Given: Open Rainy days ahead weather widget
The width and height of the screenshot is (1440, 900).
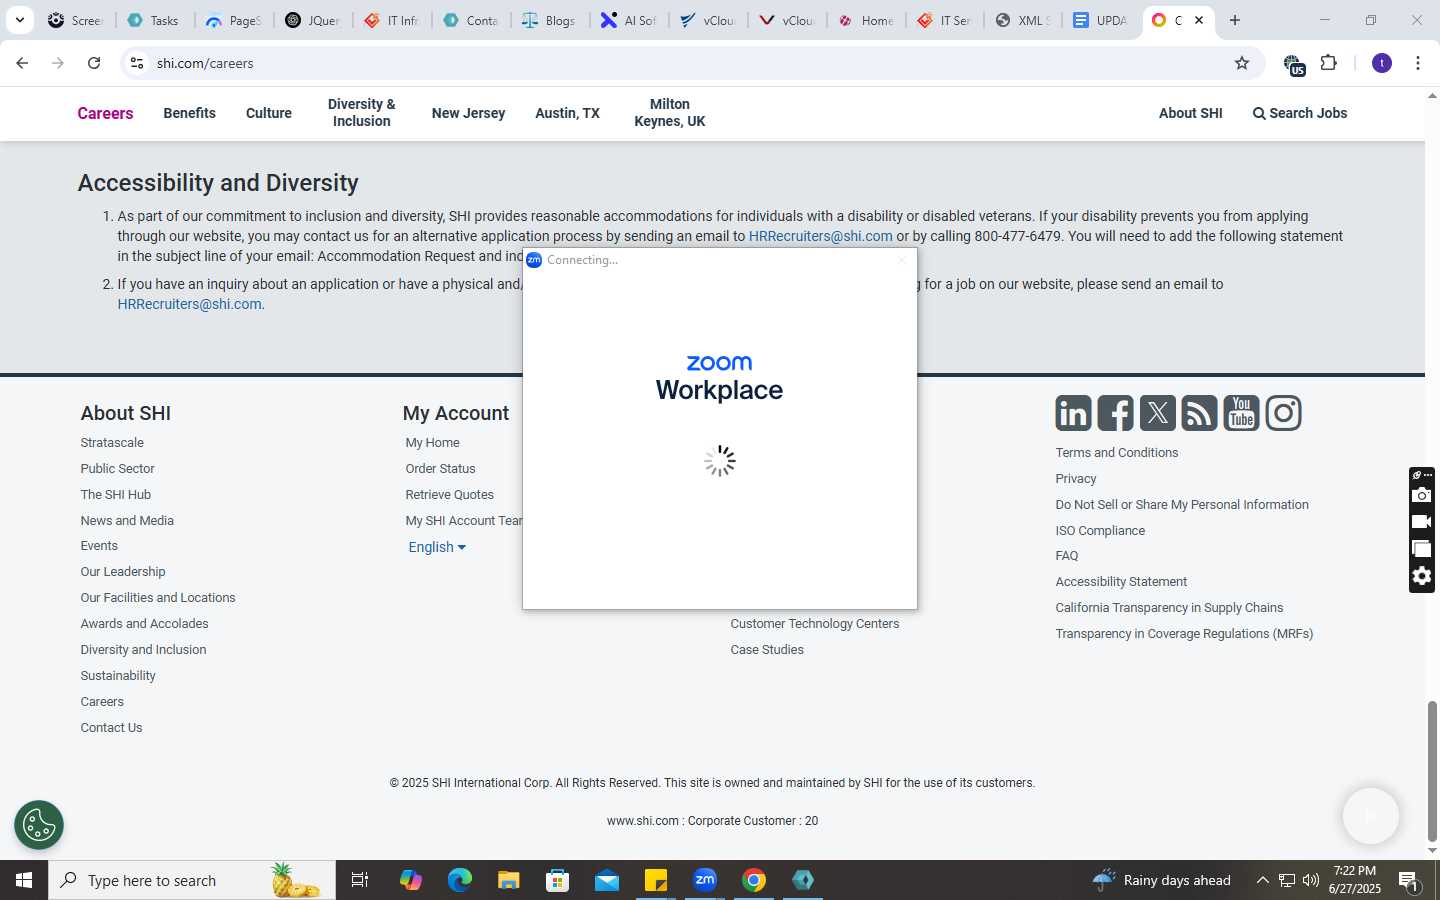Looking at the screenshot, I should click(x=1162, y=880).
